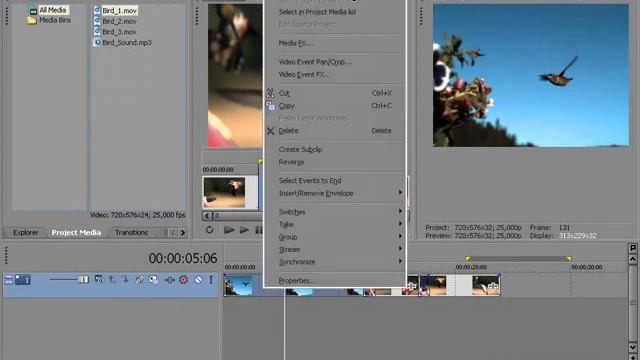Click the Trimmer scrollbar left arrow
640x360 pixels.
tap(207, 216)
